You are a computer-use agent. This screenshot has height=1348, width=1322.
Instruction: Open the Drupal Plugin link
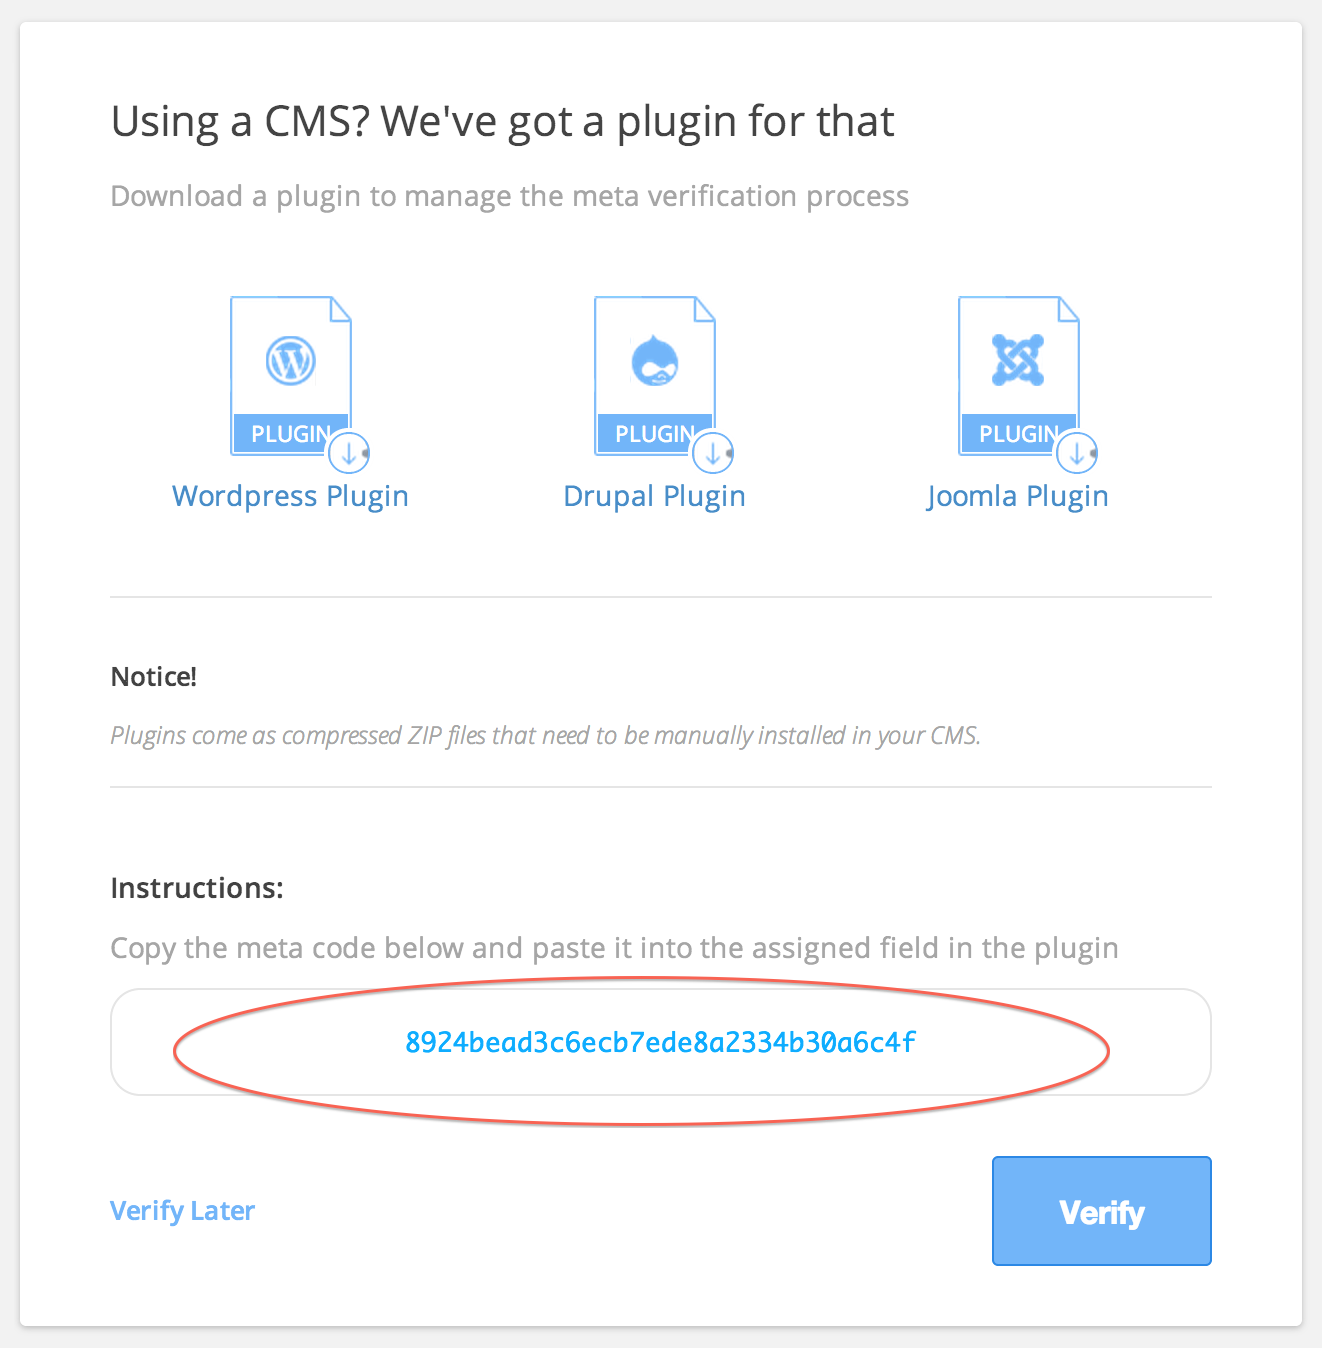654,497
